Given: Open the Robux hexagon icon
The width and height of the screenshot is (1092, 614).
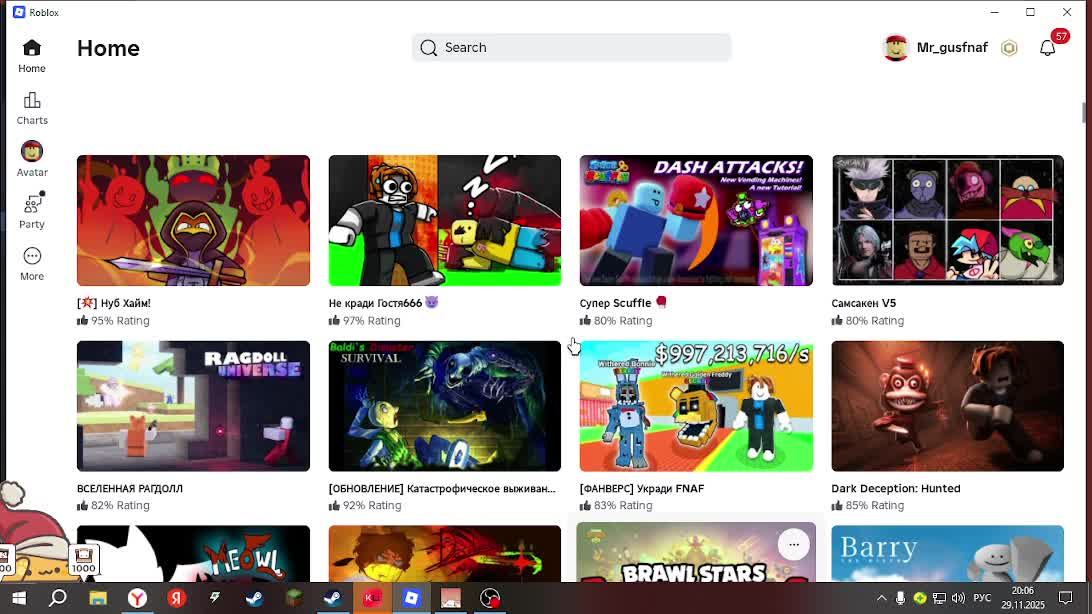Looking at the screenshot, I should (x=1009, y=48).
